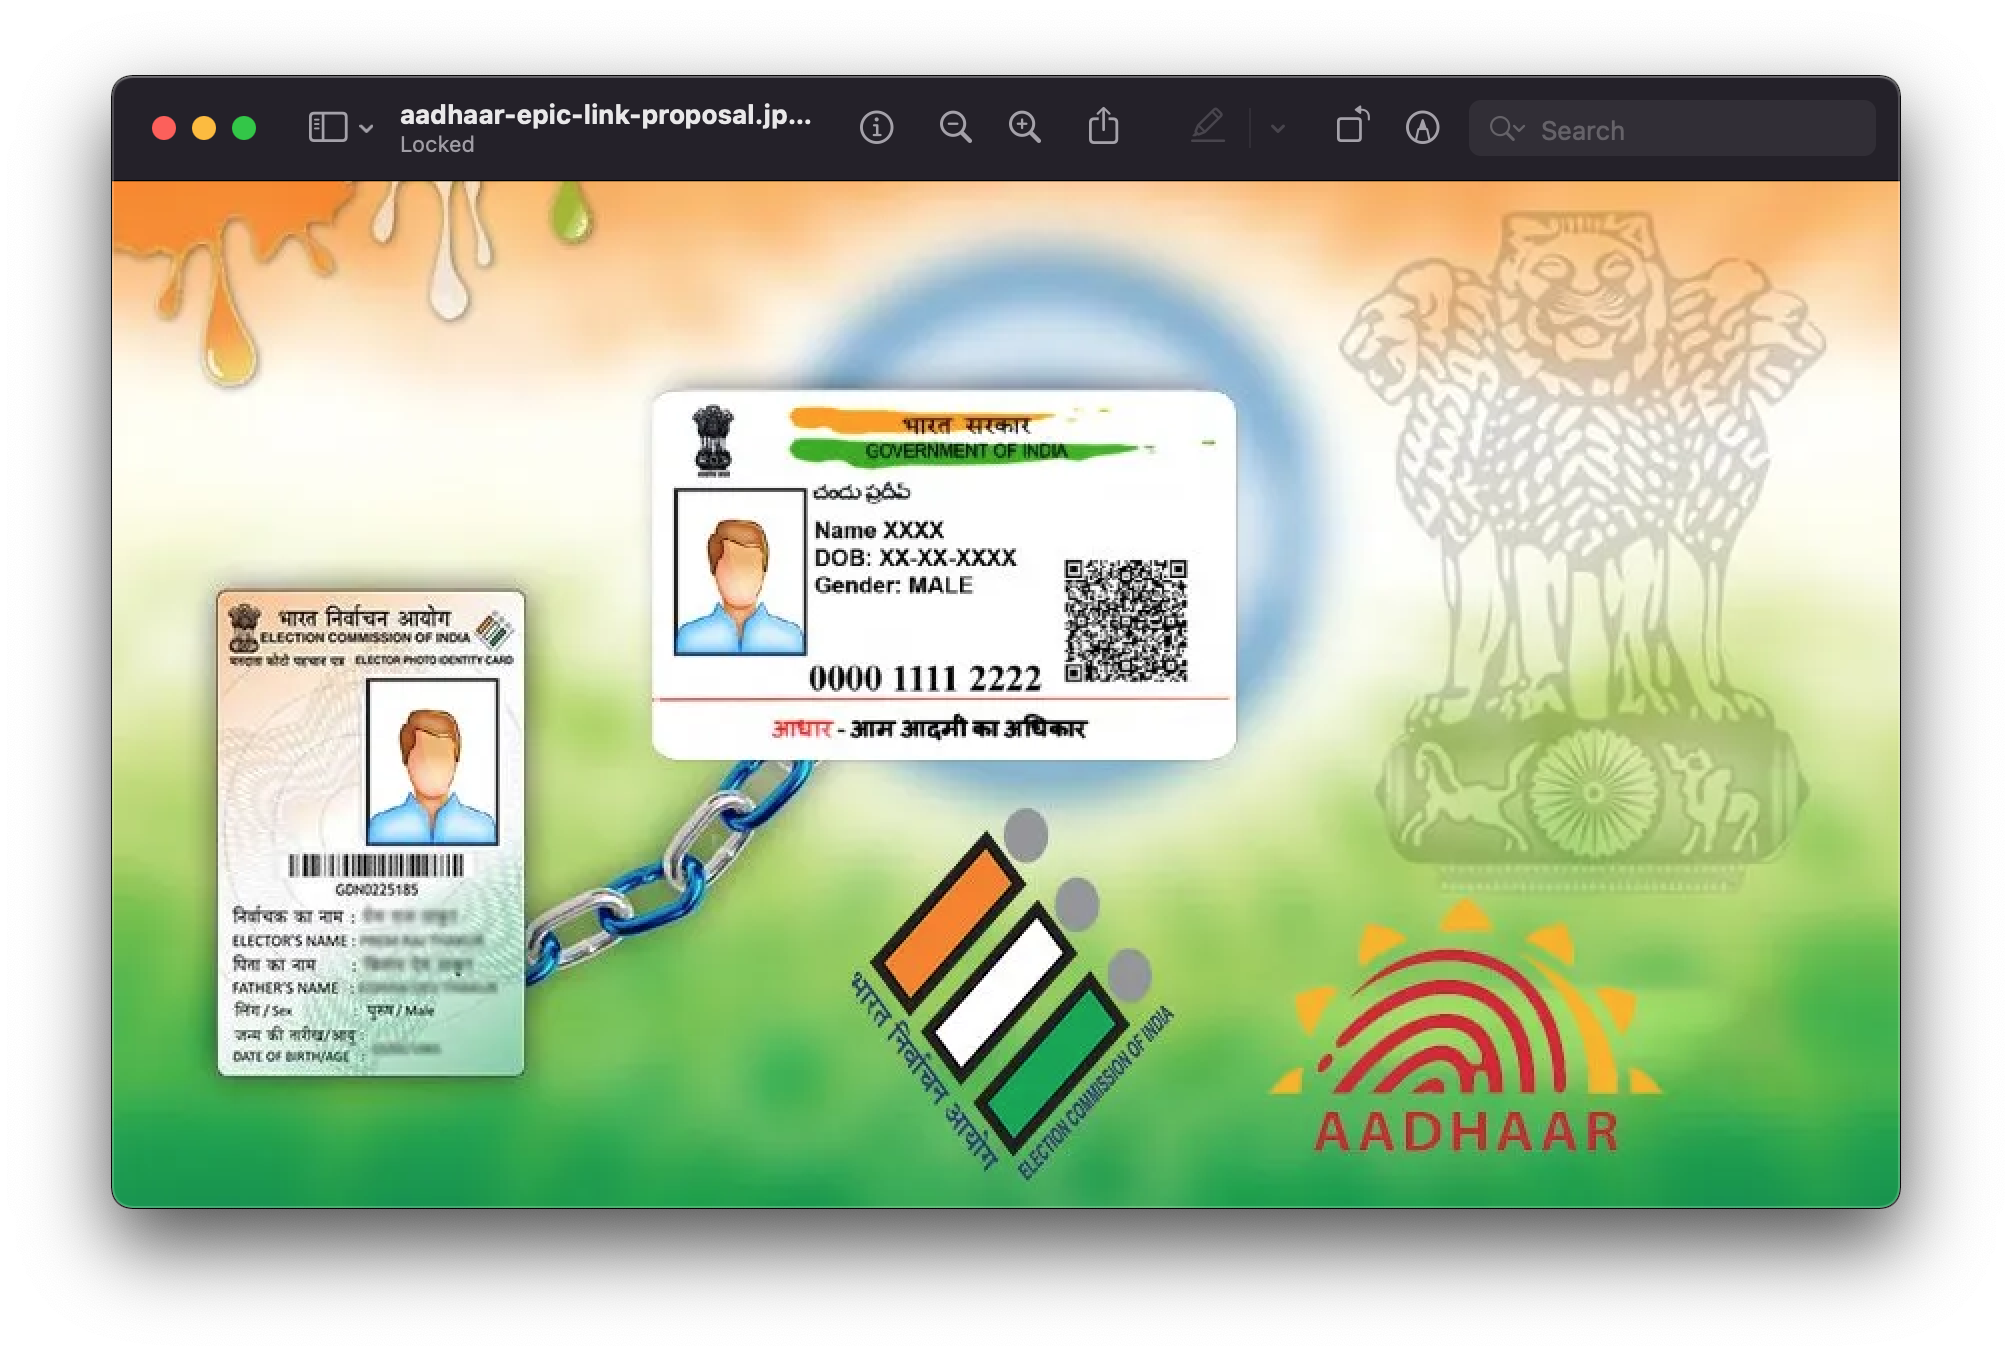2012x1356 pixels.
Task: Click the Locked status label
Action: [x=437, y=145]
